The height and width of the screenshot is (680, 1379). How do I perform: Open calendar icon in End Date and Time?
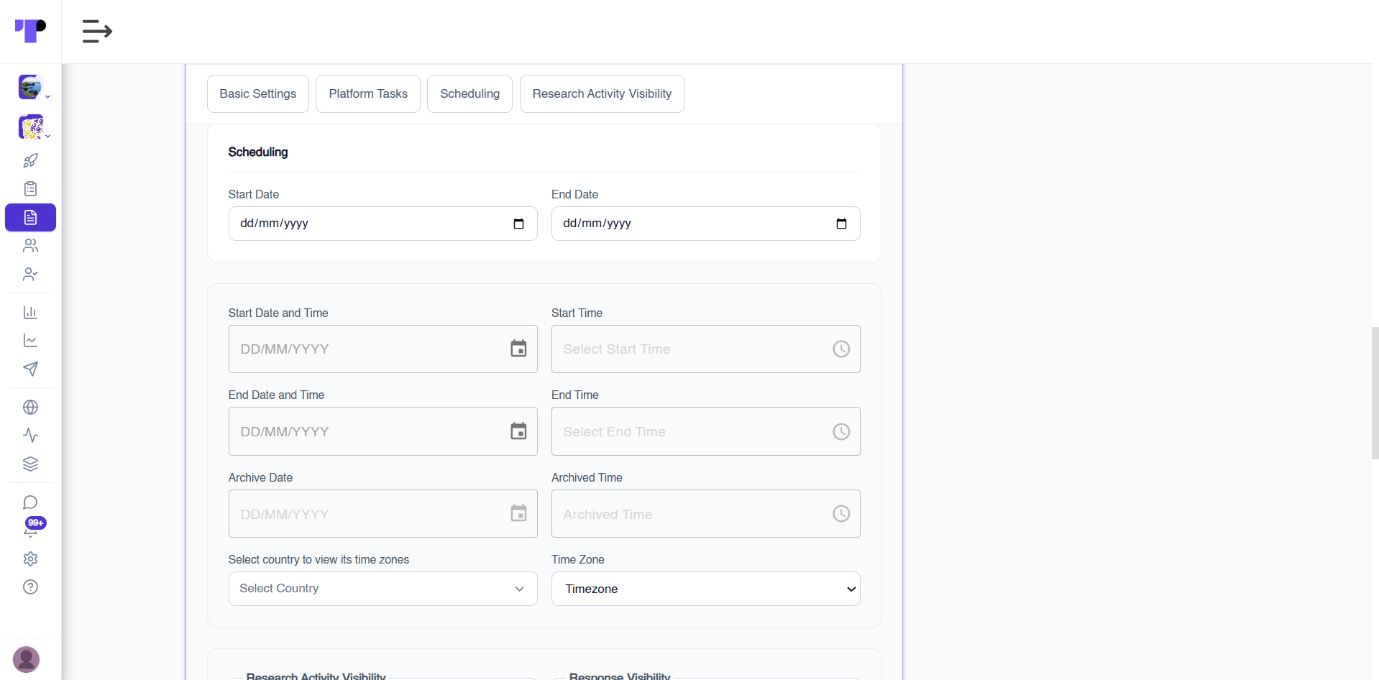[x=518, y=431]
